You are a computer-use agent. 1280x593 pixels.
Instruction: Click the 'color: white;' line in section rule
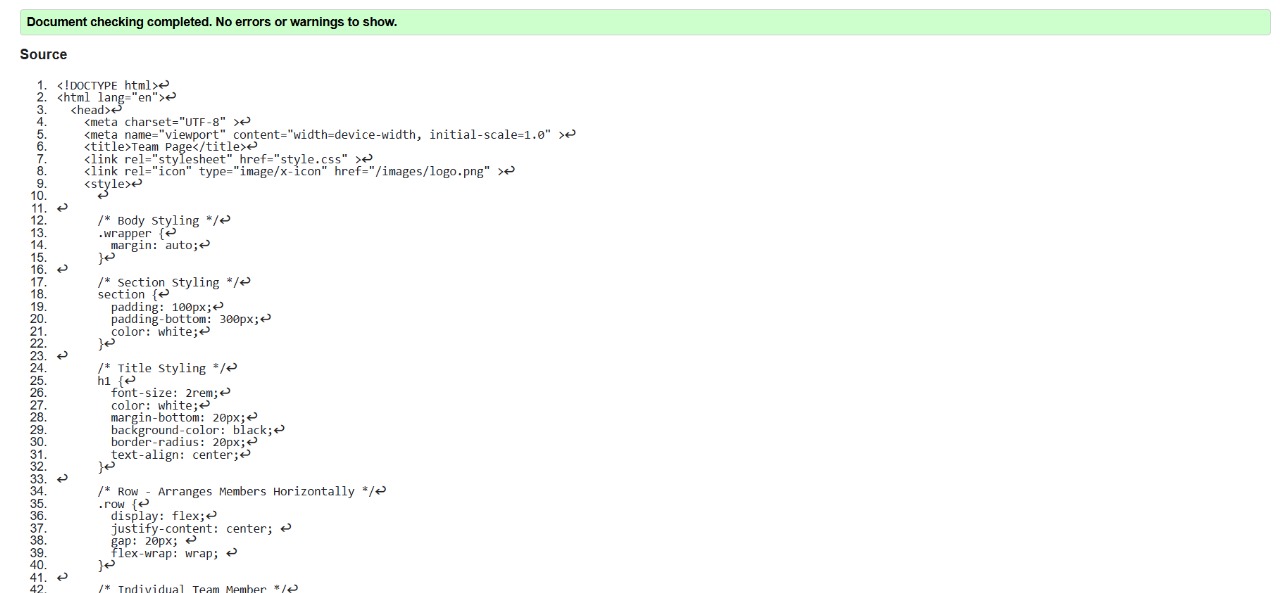coord(154,331)
